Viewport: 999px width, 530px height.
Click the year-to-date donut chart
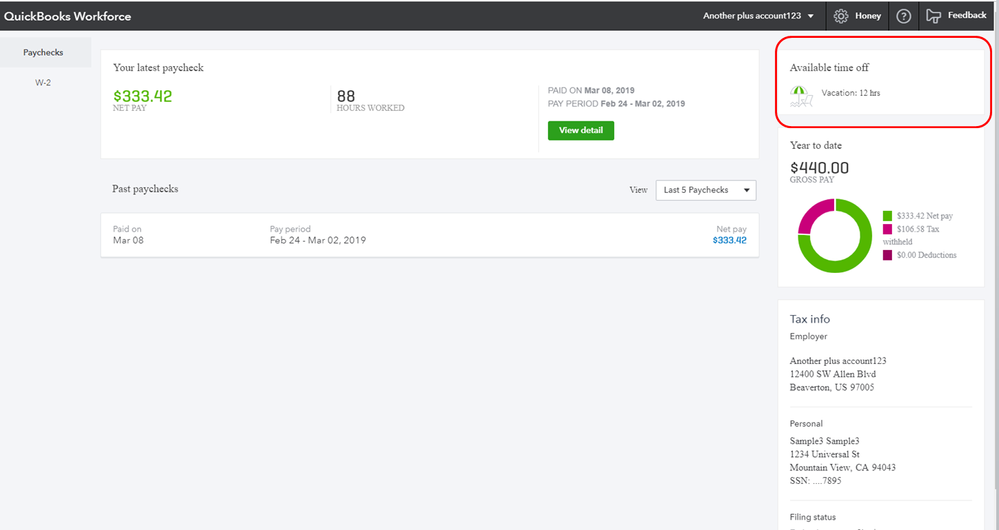(x=835, y=236)
